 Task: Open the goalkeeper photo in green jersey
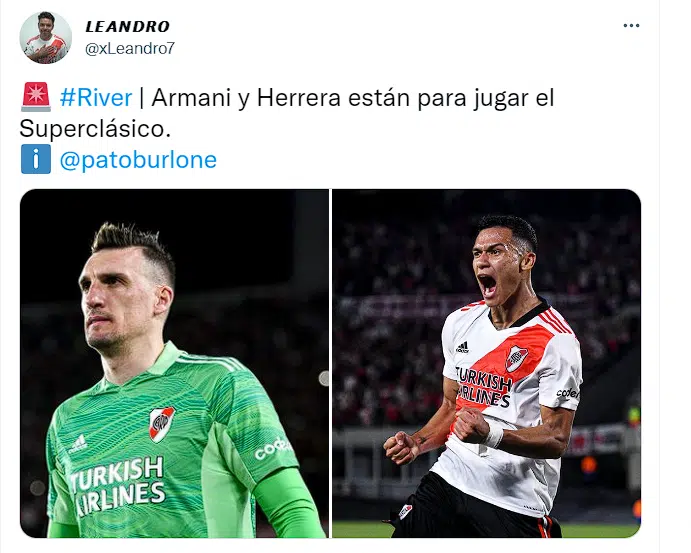(x=174, y=363)
